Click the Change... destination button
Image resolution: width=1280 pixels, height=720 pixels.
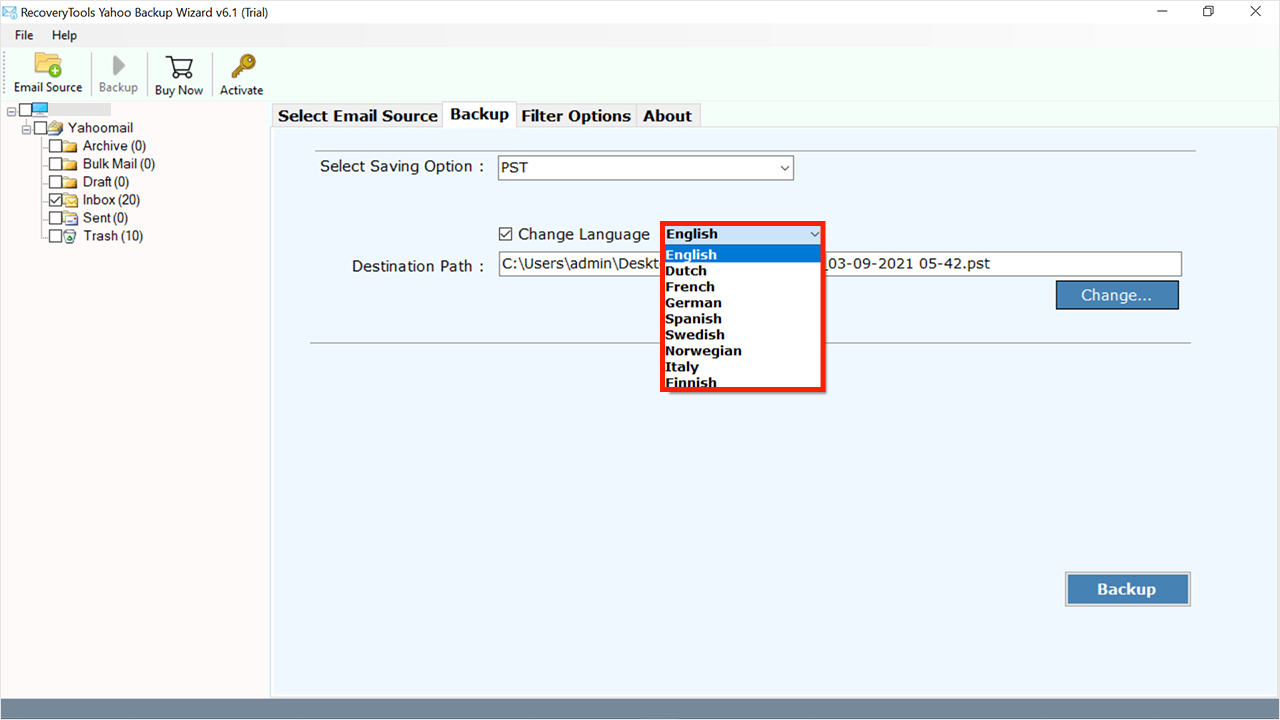pyautogui.click(x=1117, y=295)
